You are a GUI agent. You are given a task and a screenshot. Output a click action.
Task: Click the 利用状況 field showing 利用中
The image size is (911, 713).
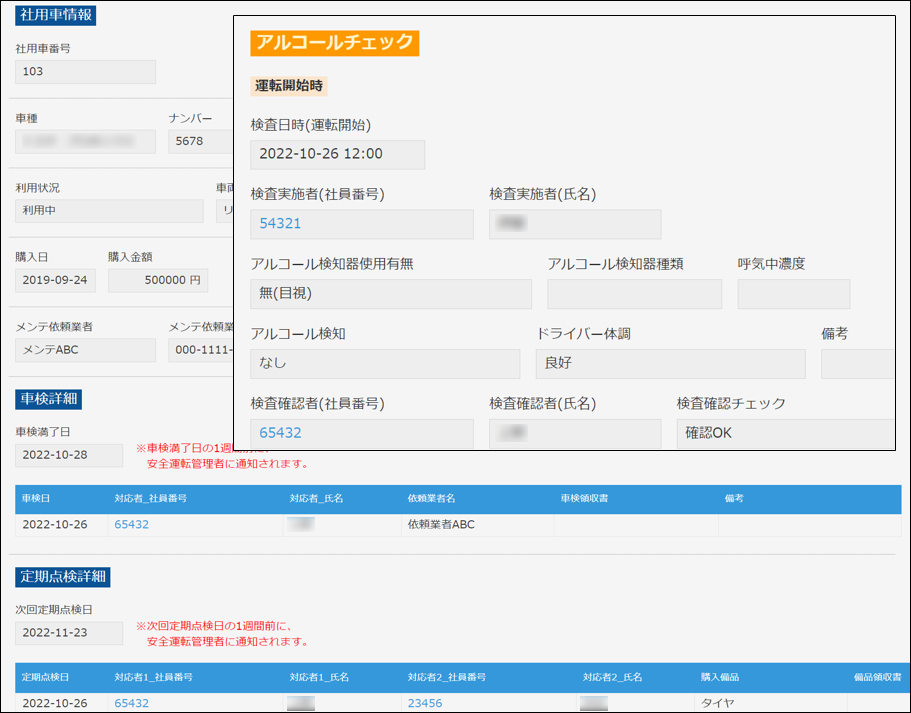point(109,211)
